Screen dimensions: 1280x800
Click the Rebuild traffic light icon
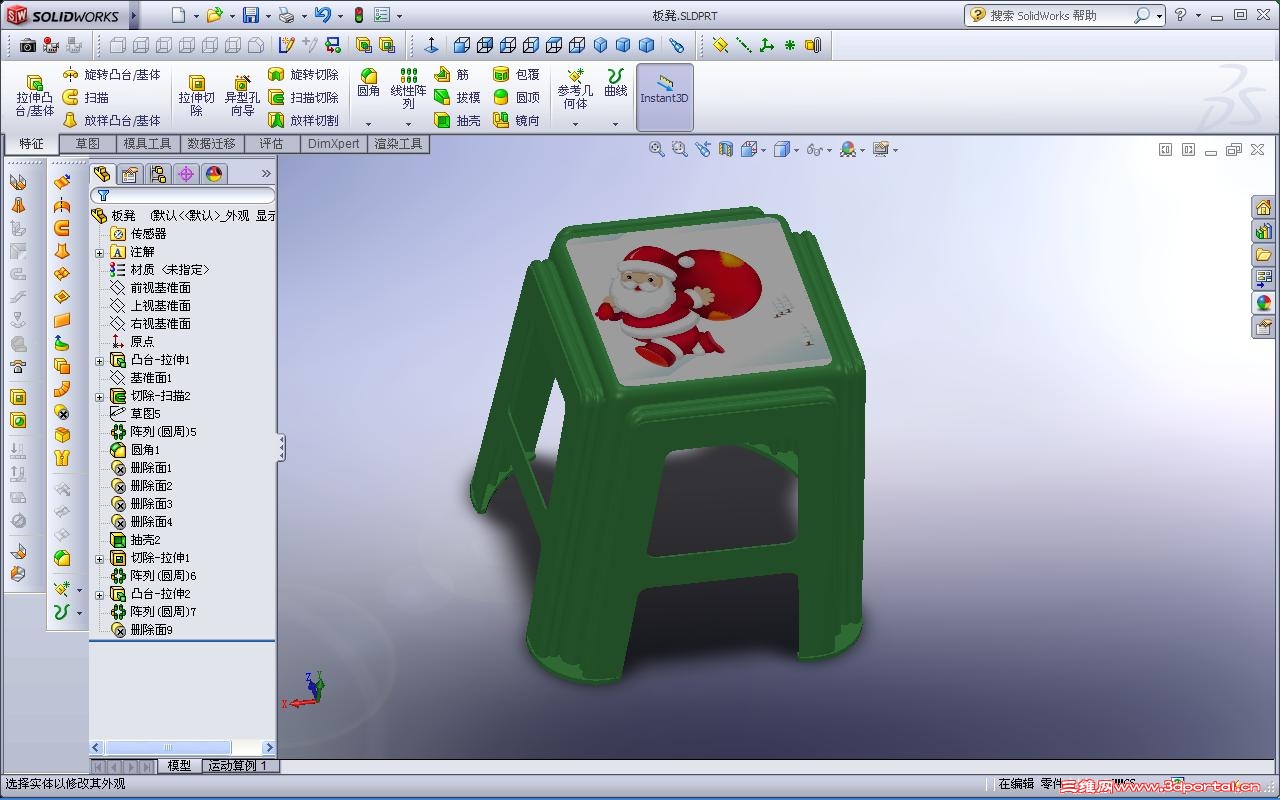pyautogui.click(x=358, y=16)
